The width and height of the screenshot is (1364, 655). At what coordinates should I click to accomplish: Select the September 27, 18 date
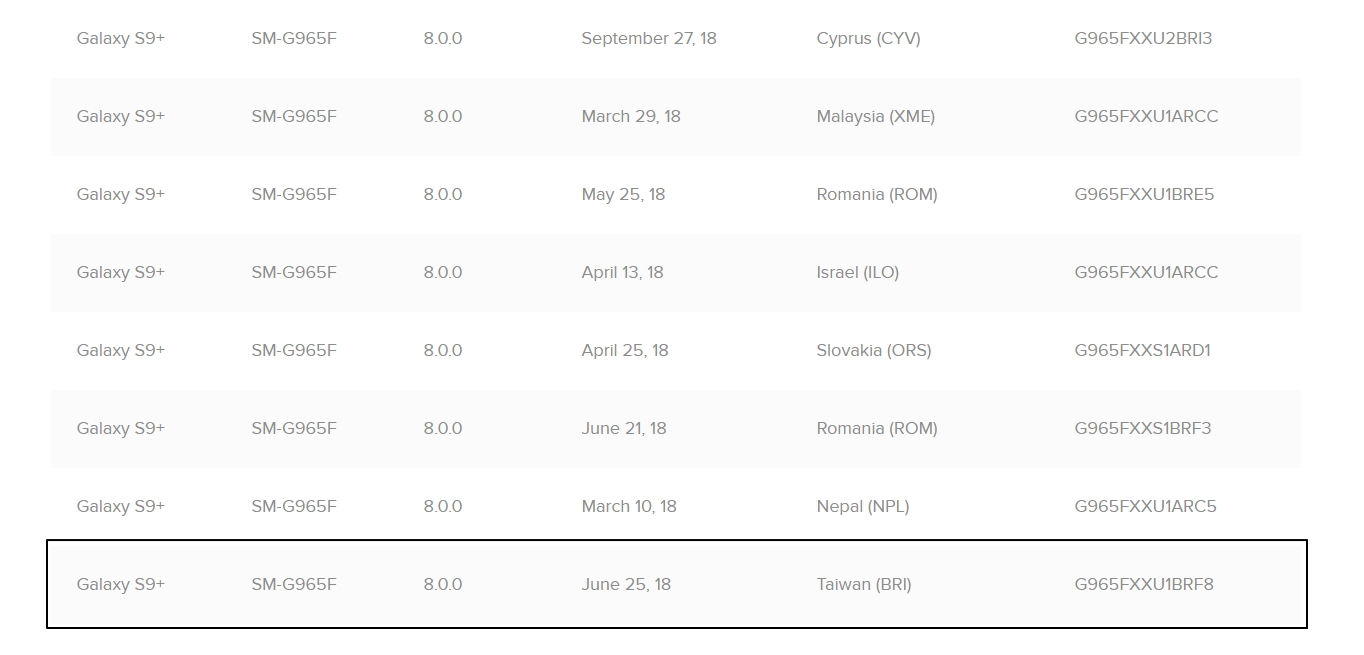648,39
